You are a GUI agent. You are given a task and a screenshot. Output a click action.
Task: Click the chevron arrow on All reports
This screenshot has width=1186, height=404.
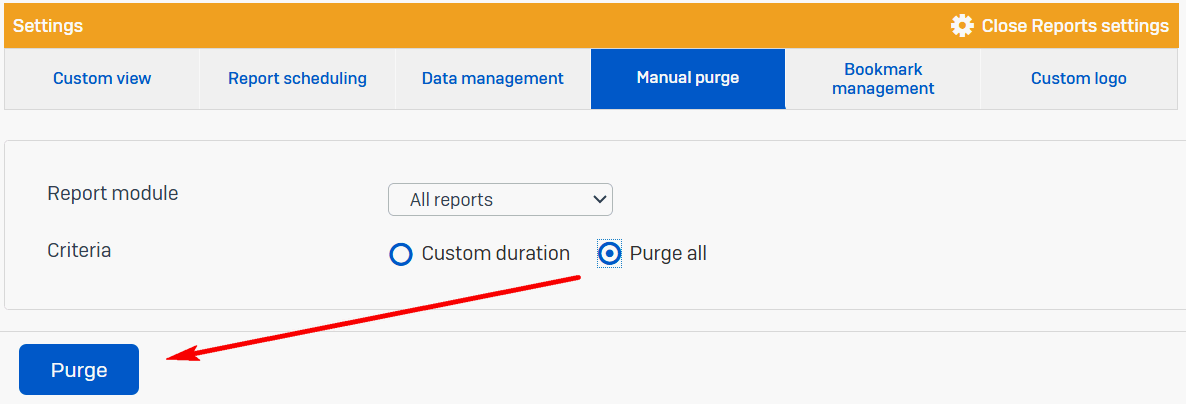pyautogui.click(x=600, y=199)
